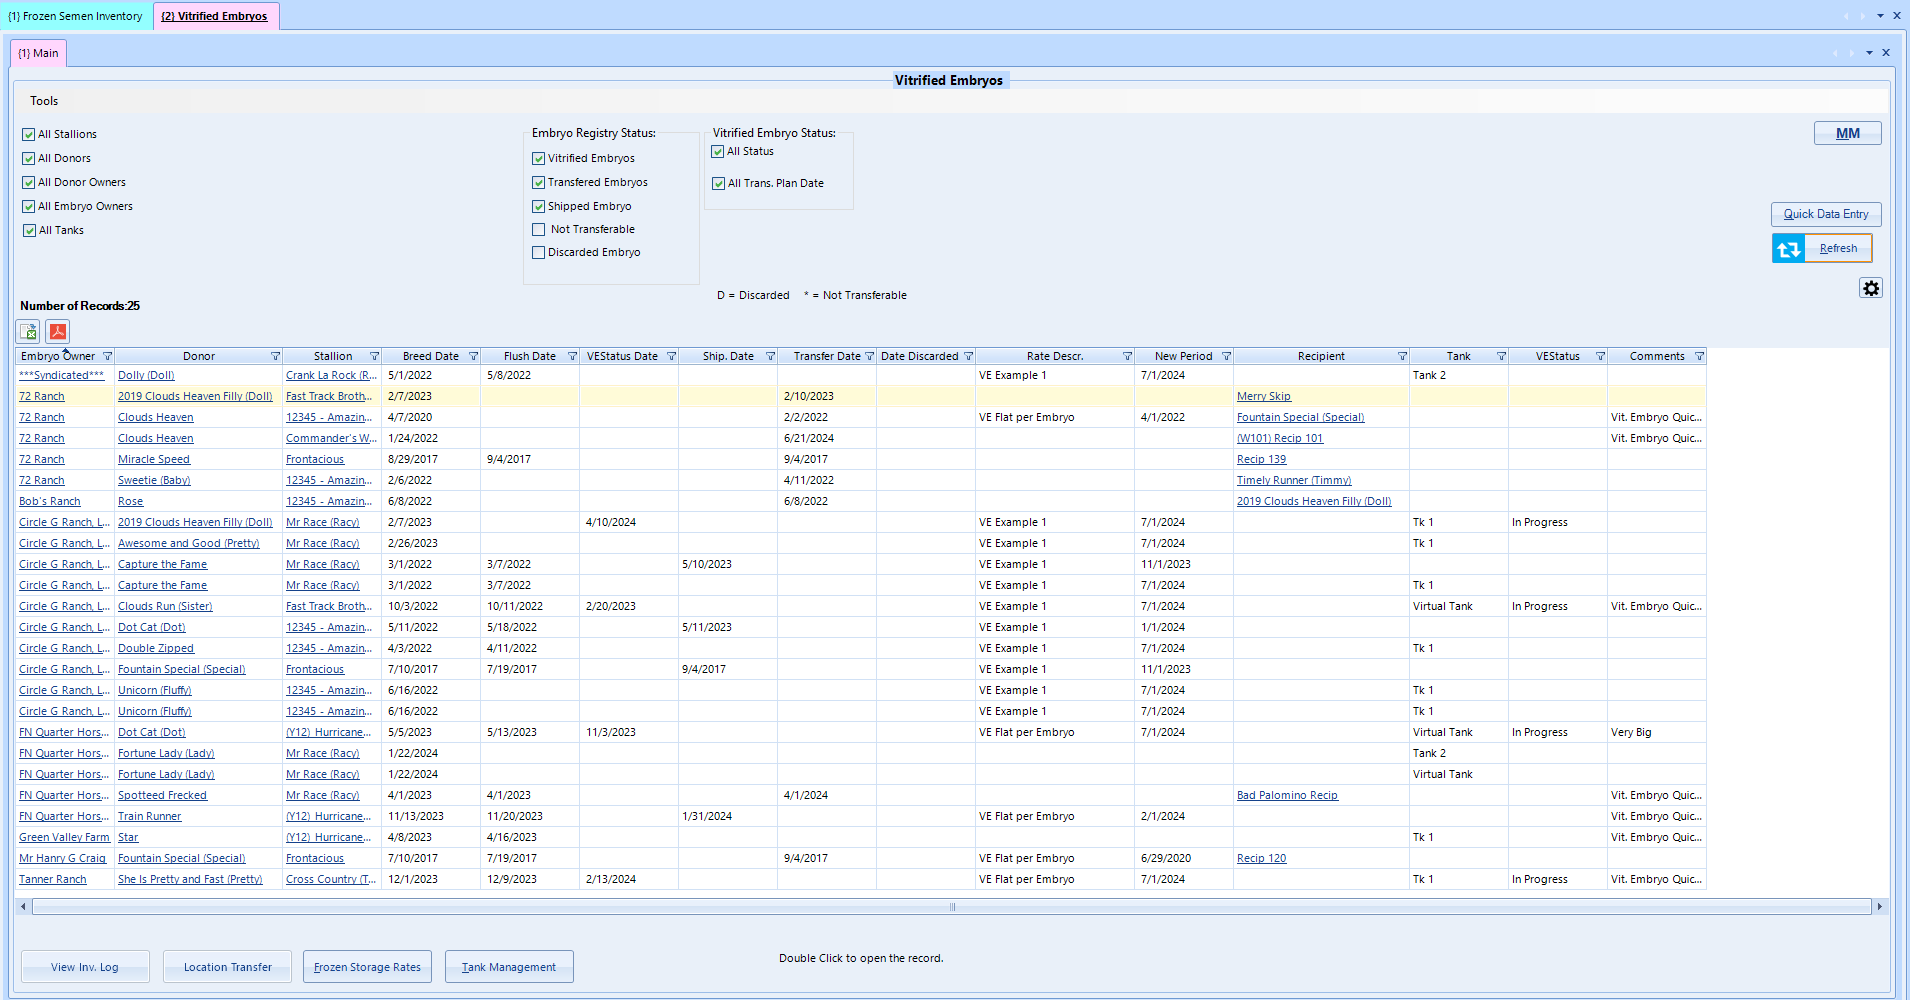Open the Tools menu
Image resolution: width=1910 pixels, height=1000 pixels.
44,101
